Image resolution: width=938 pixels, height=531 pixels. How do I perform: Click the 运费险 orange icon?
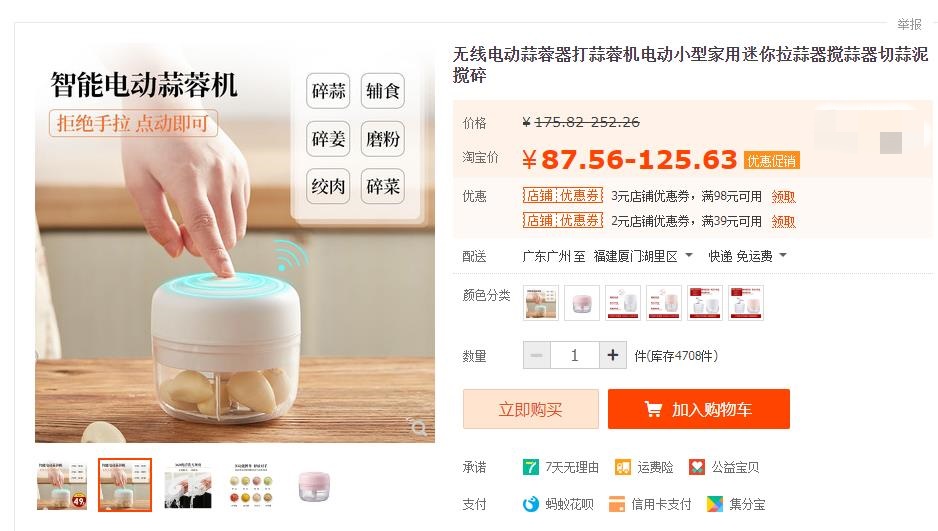[x=623, y=467]
